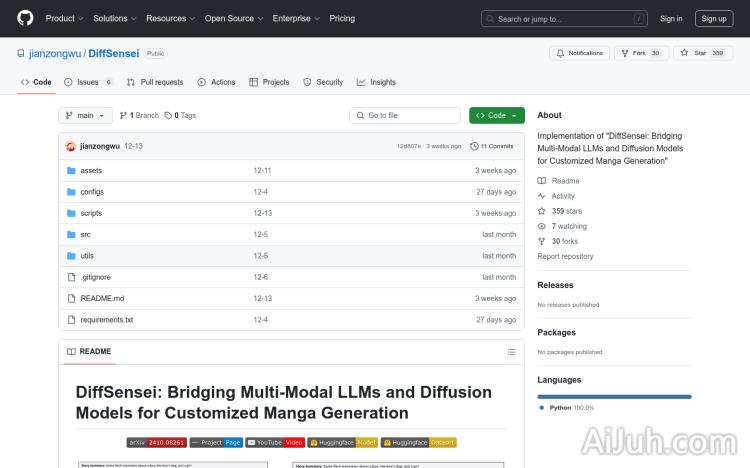Expand the main branch dropdown

click(86, 116)
